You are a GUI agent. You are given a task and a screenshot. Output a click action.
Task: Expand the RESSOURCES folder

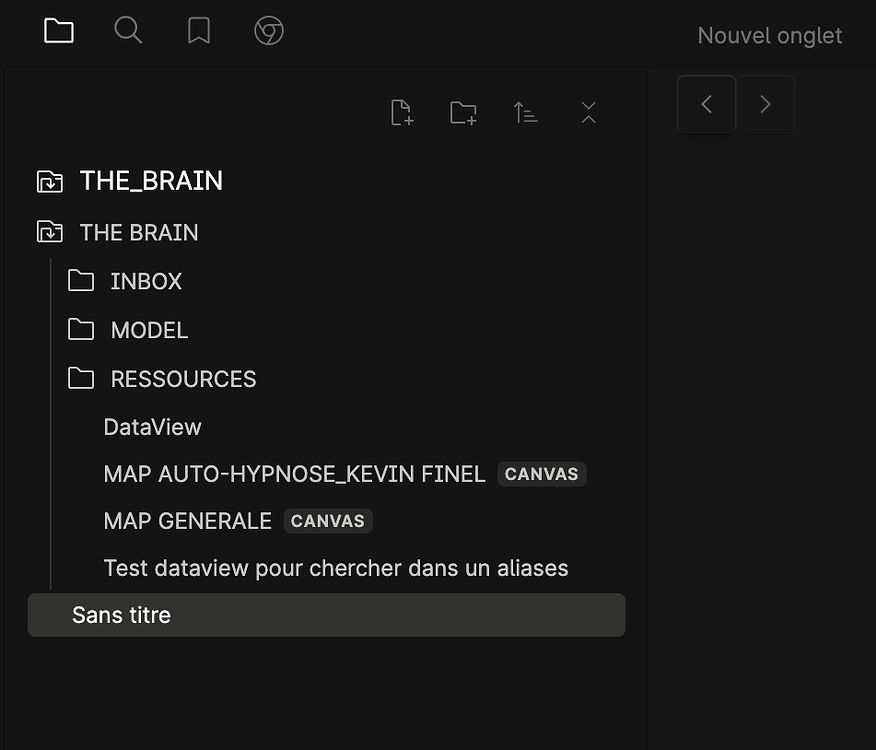tap(182, 379)
